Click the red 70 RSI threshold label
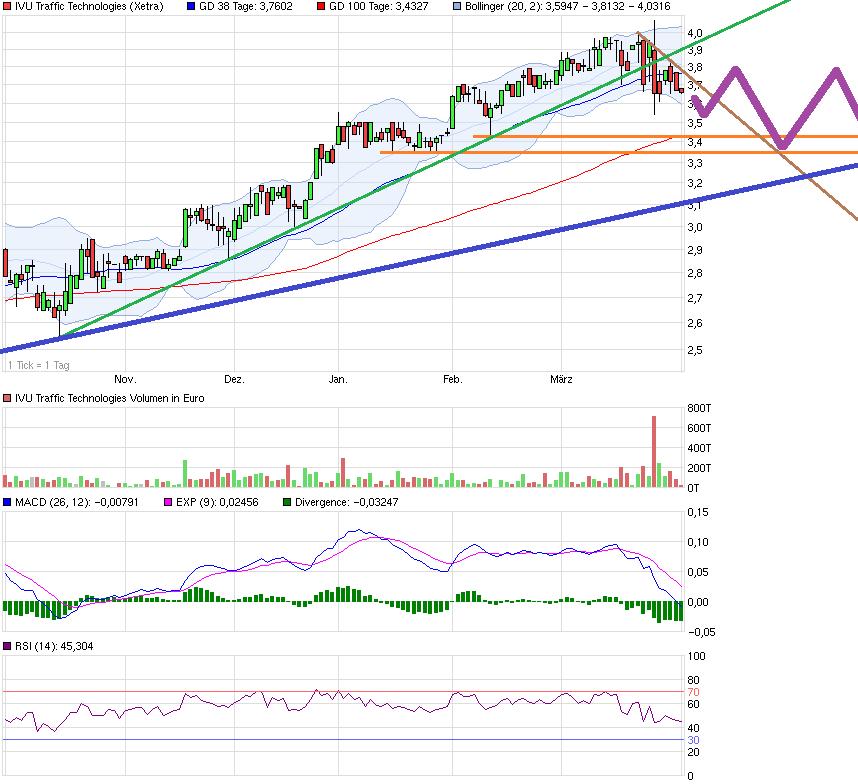858x784 pixels. tap(693, 693)
